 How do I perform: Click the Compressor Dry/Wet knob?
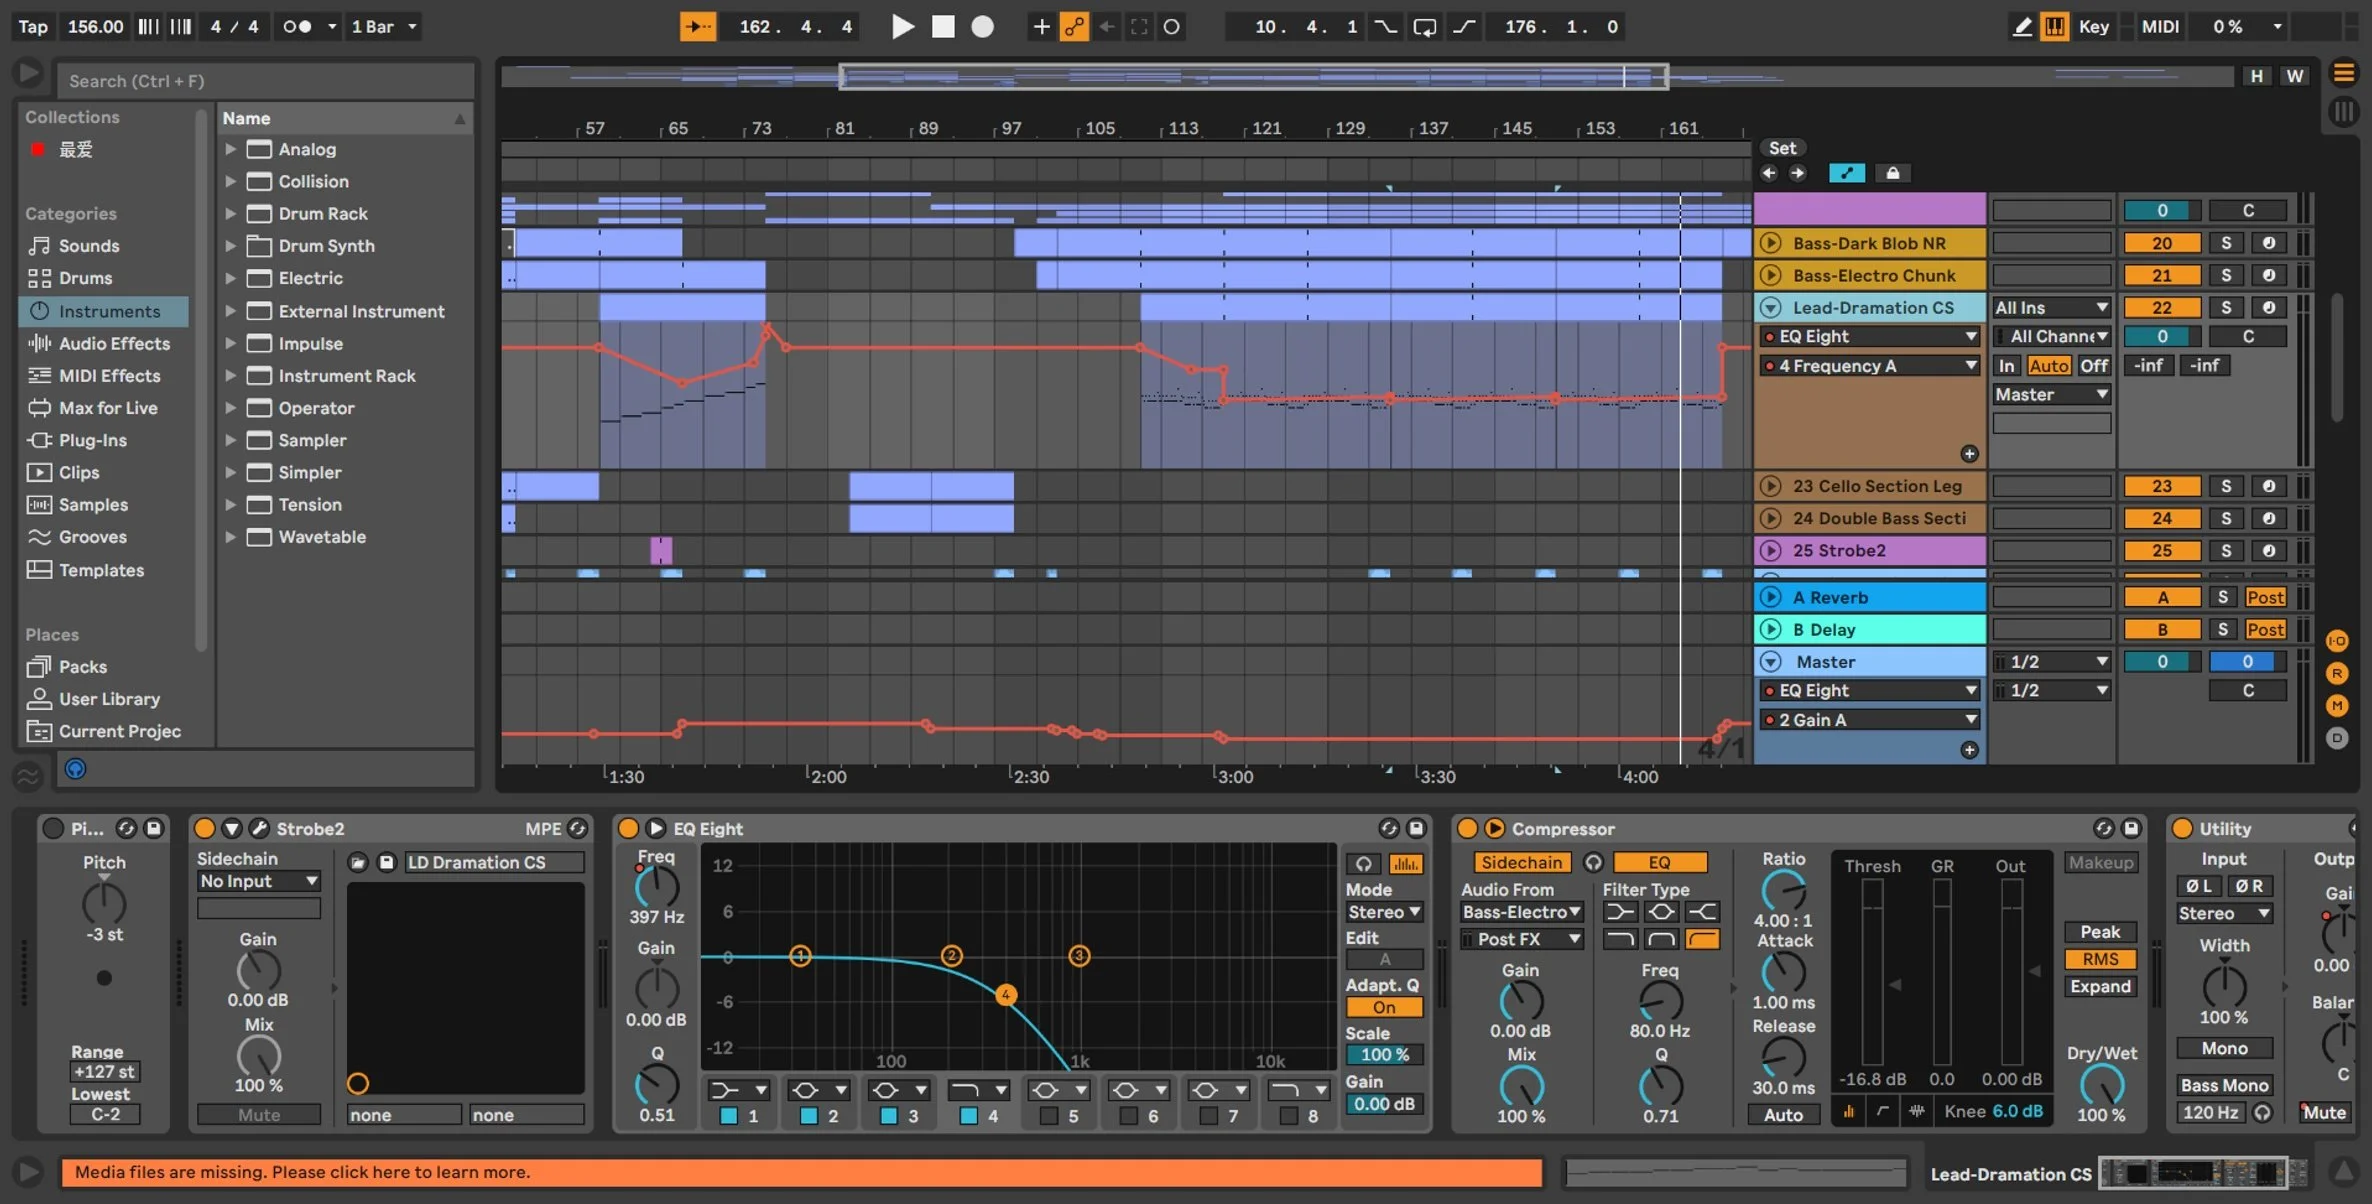[2101, 1085]
